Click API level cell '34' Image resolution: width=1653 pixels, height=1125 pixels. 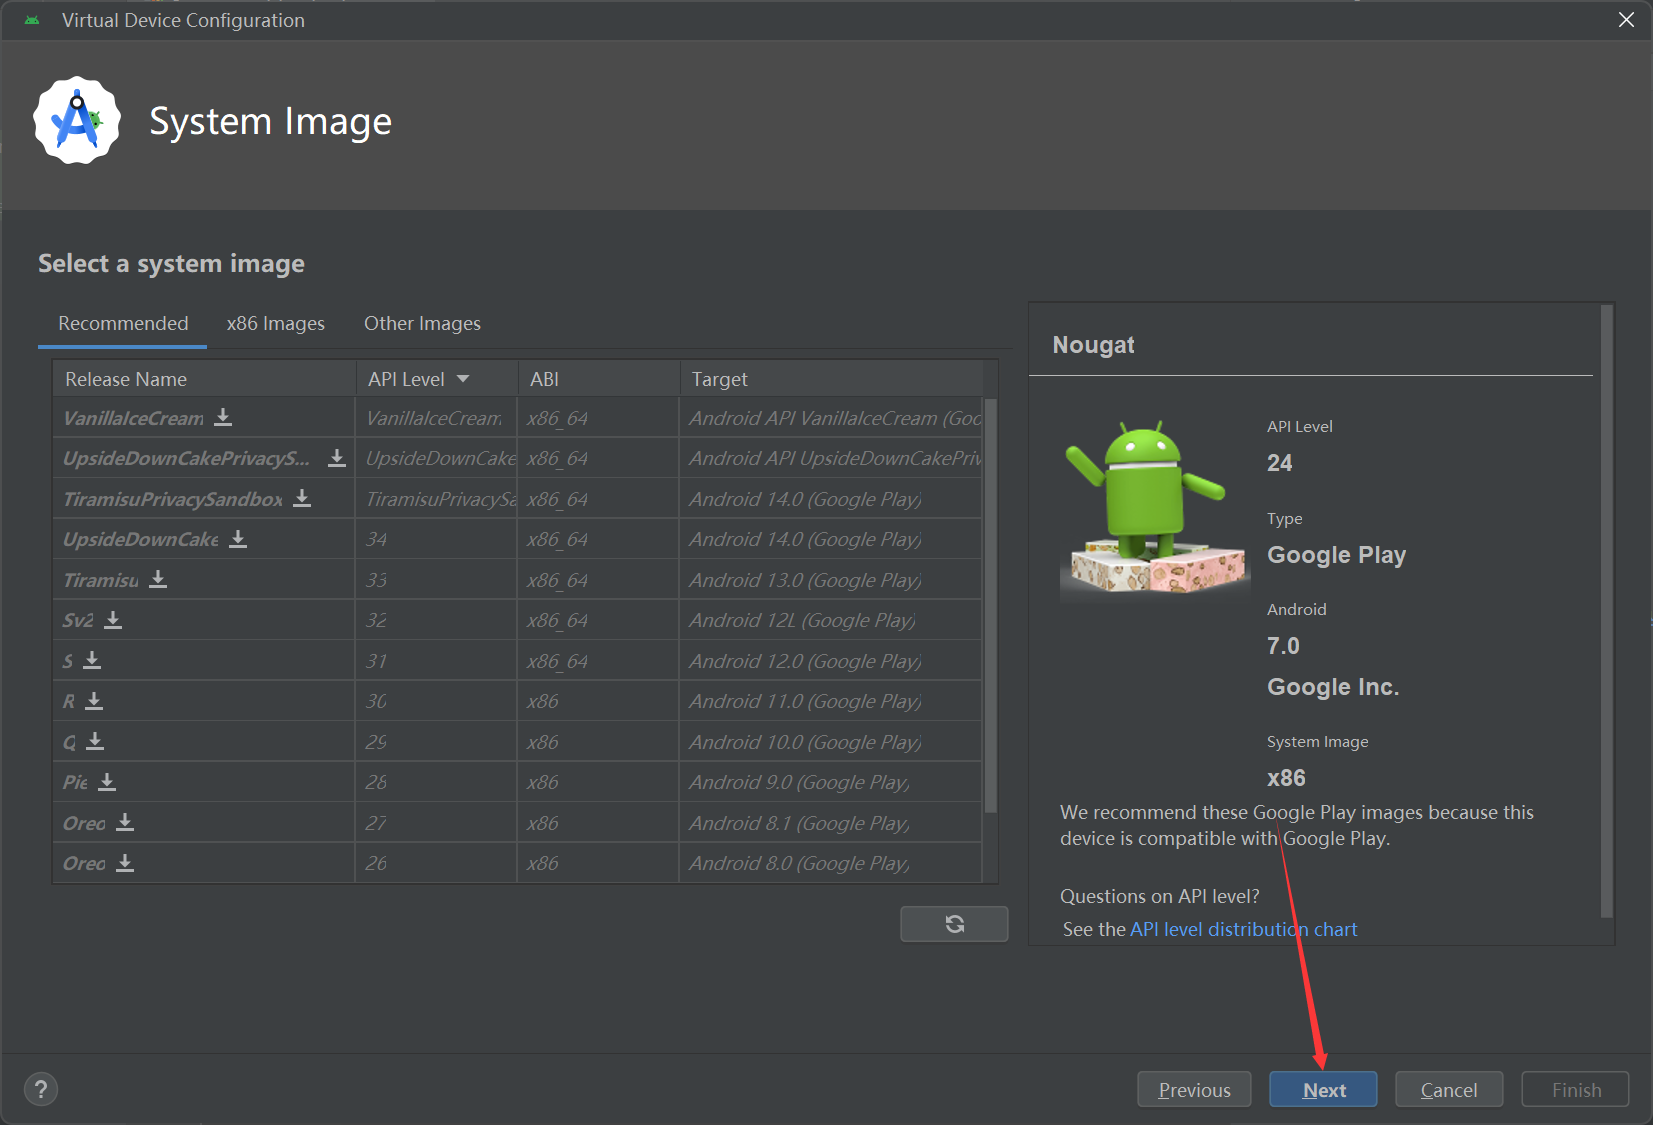coord(436,539)
